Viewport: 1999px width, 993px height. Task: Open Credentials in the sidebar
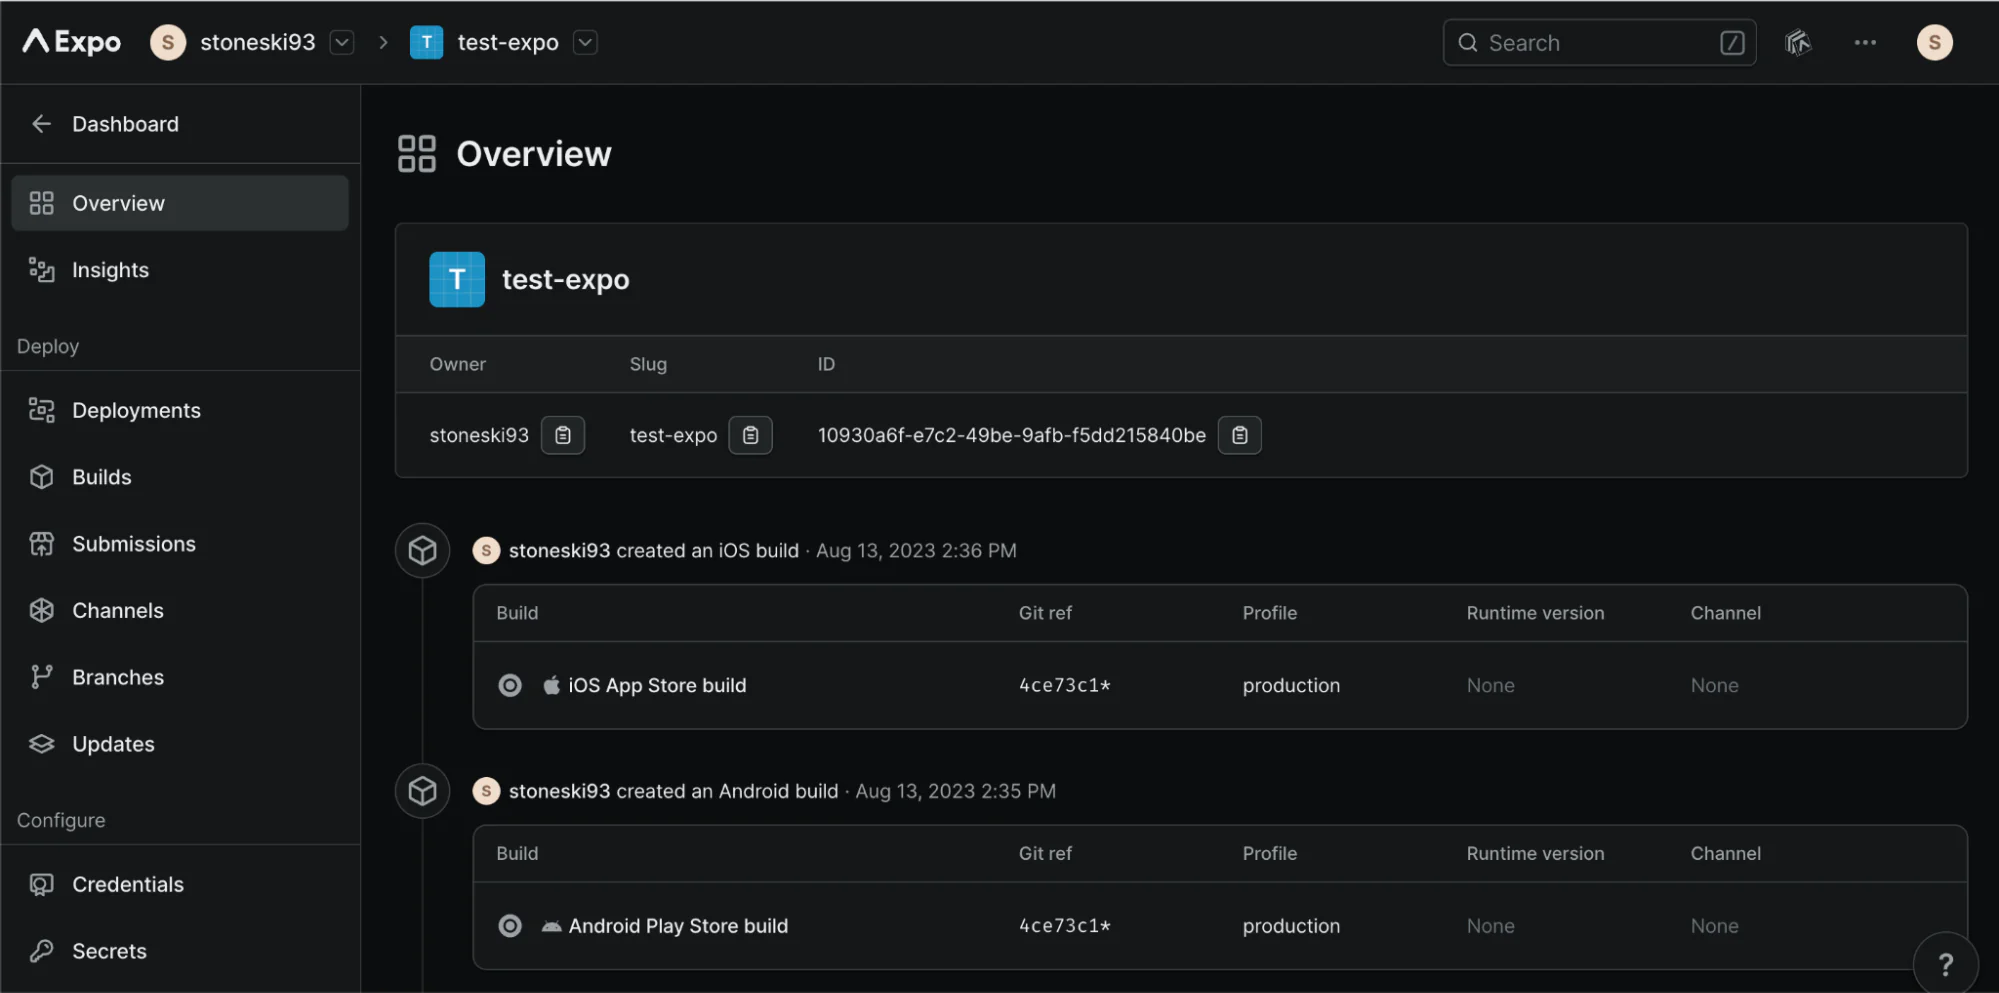[180, 884]
